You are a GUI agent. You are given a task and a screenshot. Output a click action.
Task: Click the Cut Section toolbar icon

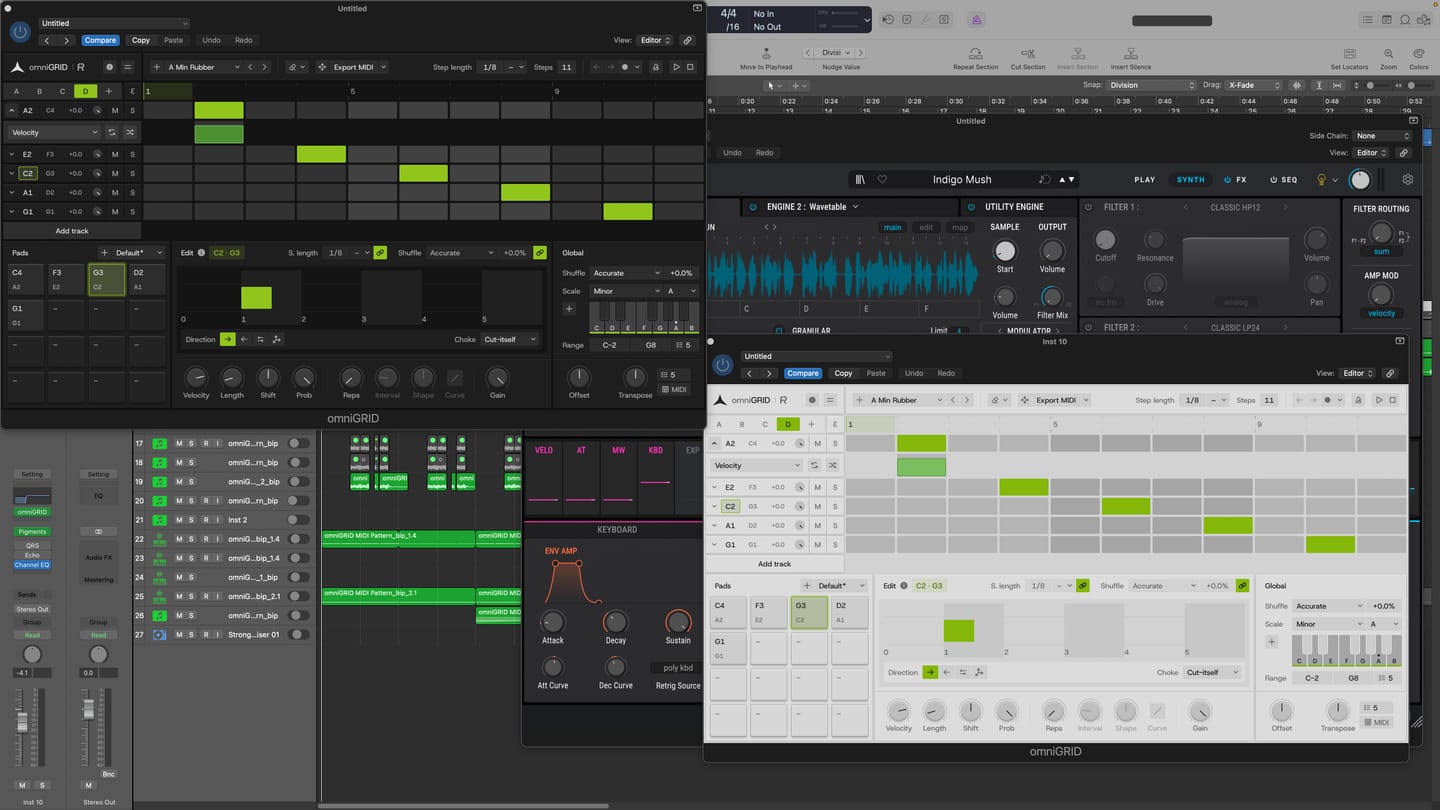click(x=1027, y=54)
